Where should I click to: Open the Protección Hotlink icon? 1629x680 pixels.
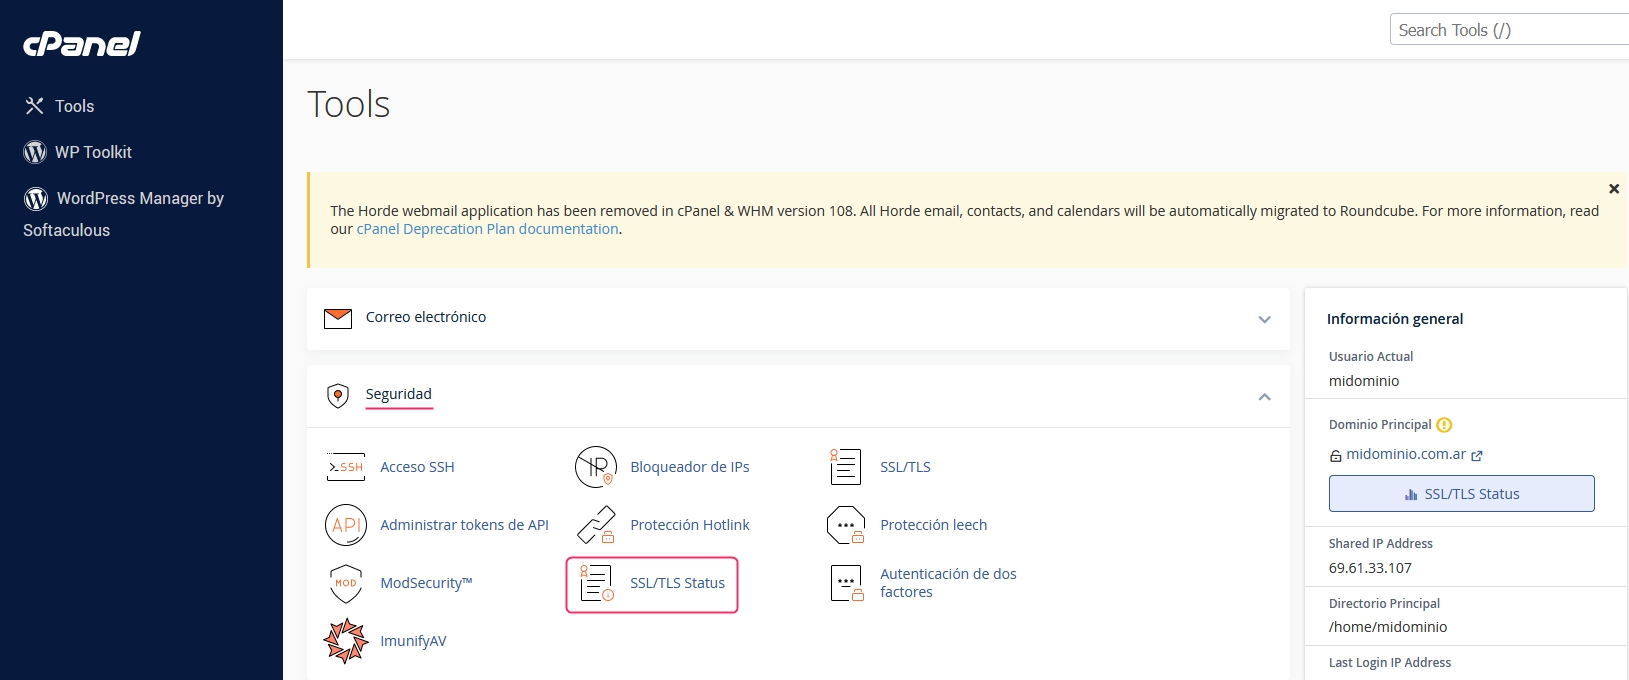click(596, 525)
